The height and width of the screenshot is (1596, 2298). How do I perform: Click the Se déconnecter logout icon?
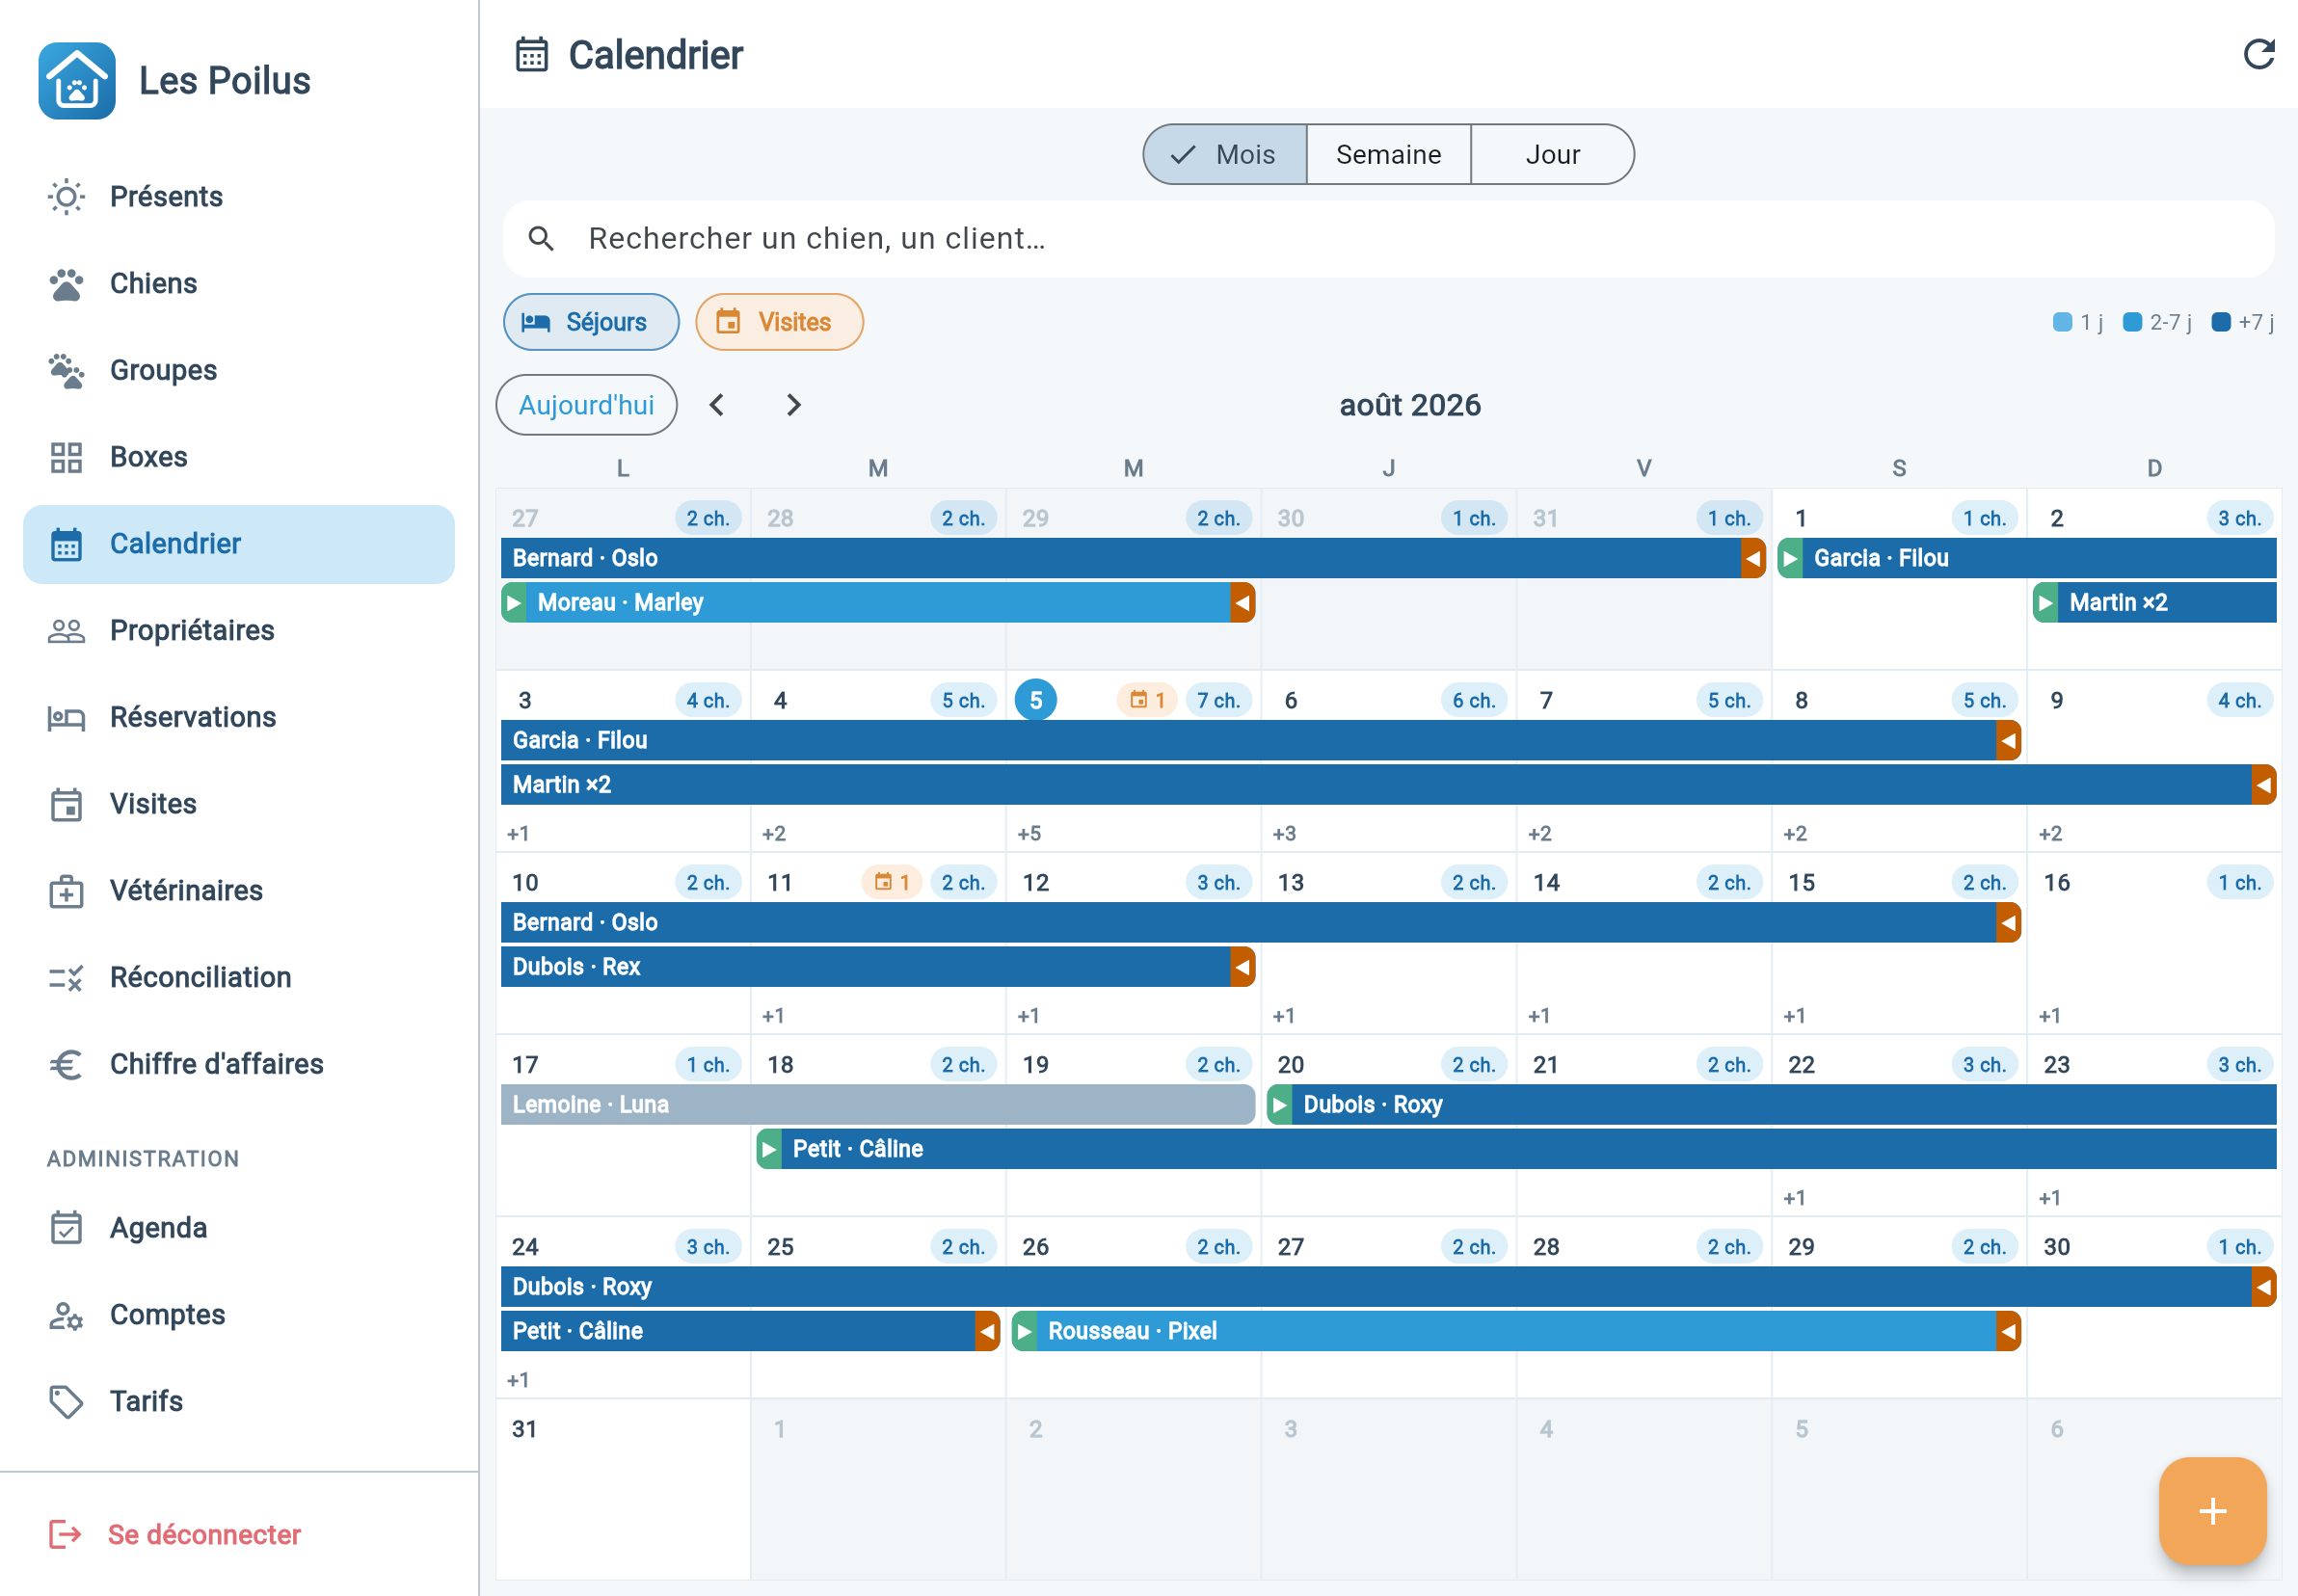coord(66,1534)
